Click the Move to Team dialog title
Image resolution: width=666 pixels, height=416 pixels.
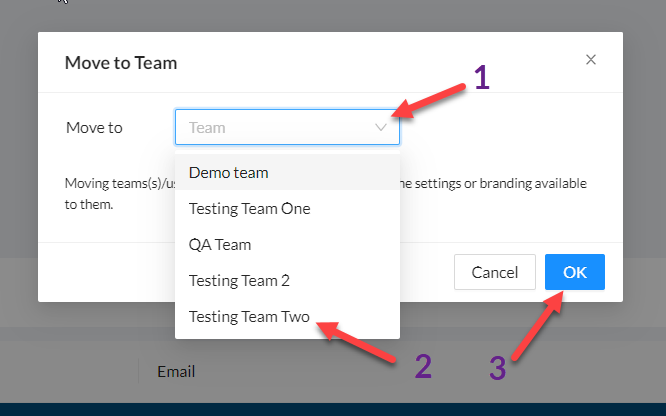point(121,63)
